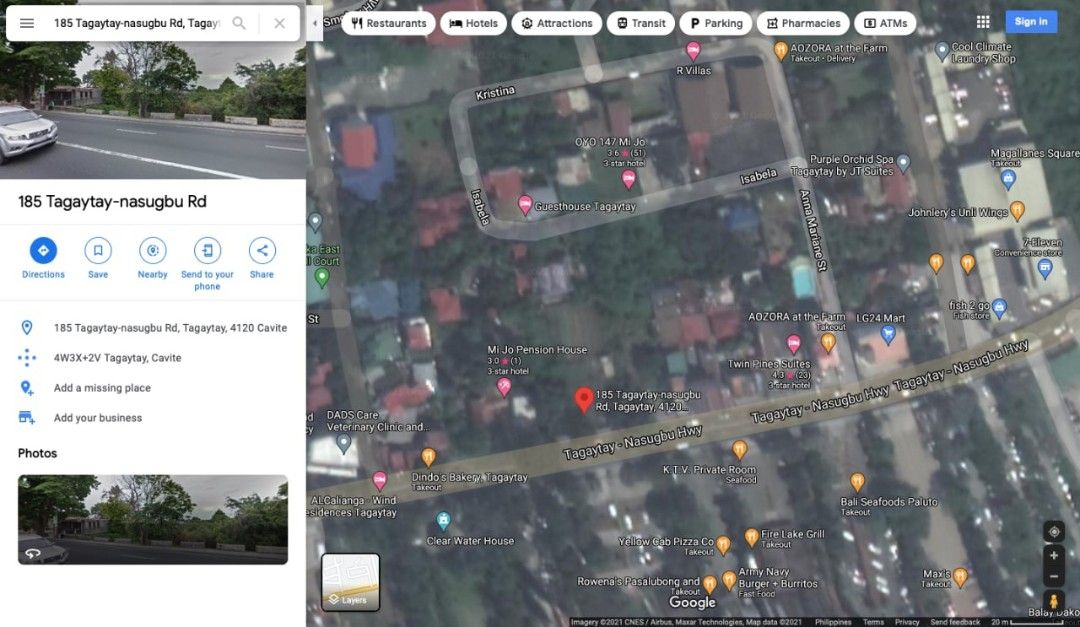1080x627 pixels.
Task: Select Dindo's Bakery Tagaytay pin
Action: [428, 457]
